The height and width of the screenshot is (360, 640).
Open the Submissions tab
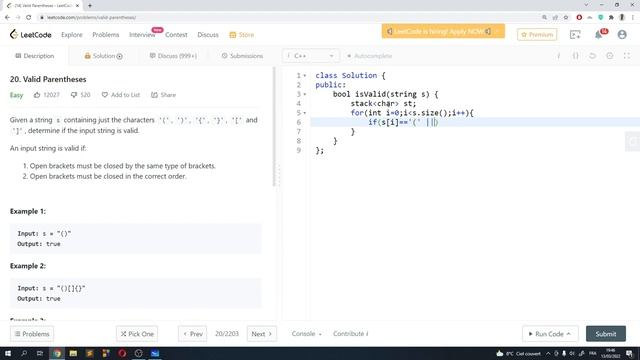242,56
